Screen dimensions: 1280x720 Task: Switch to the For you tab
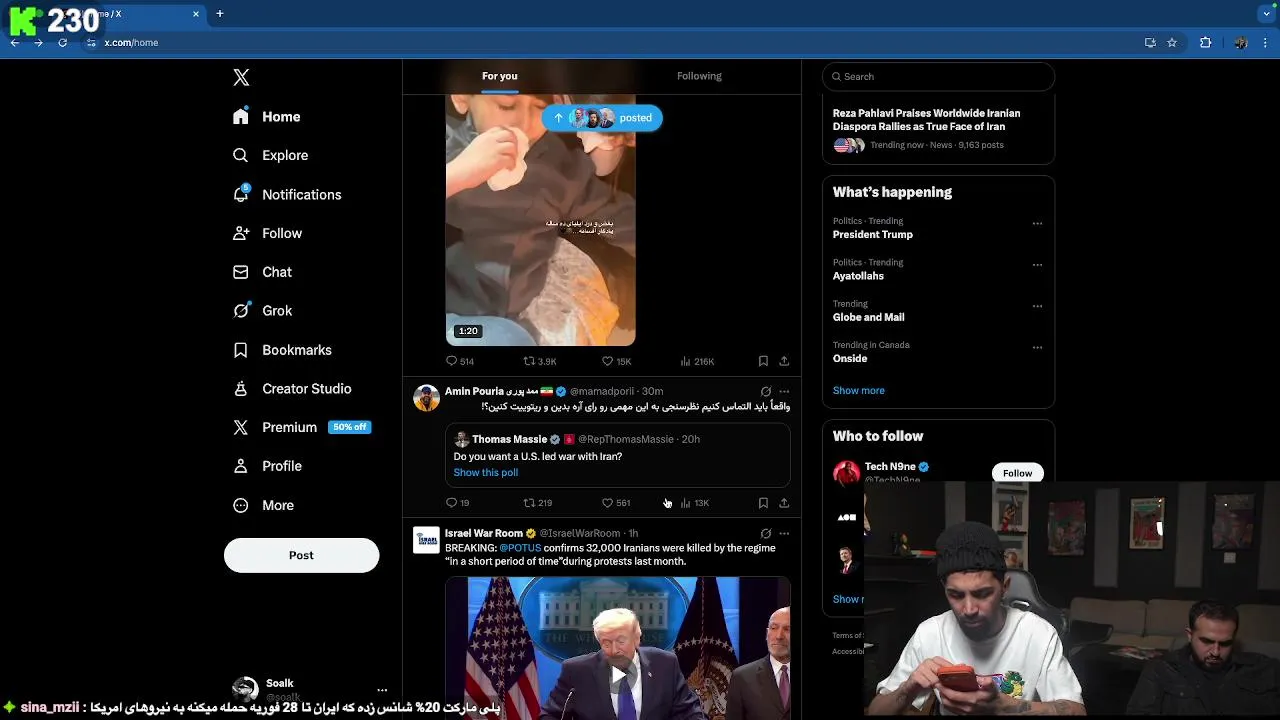pos(499,76)
